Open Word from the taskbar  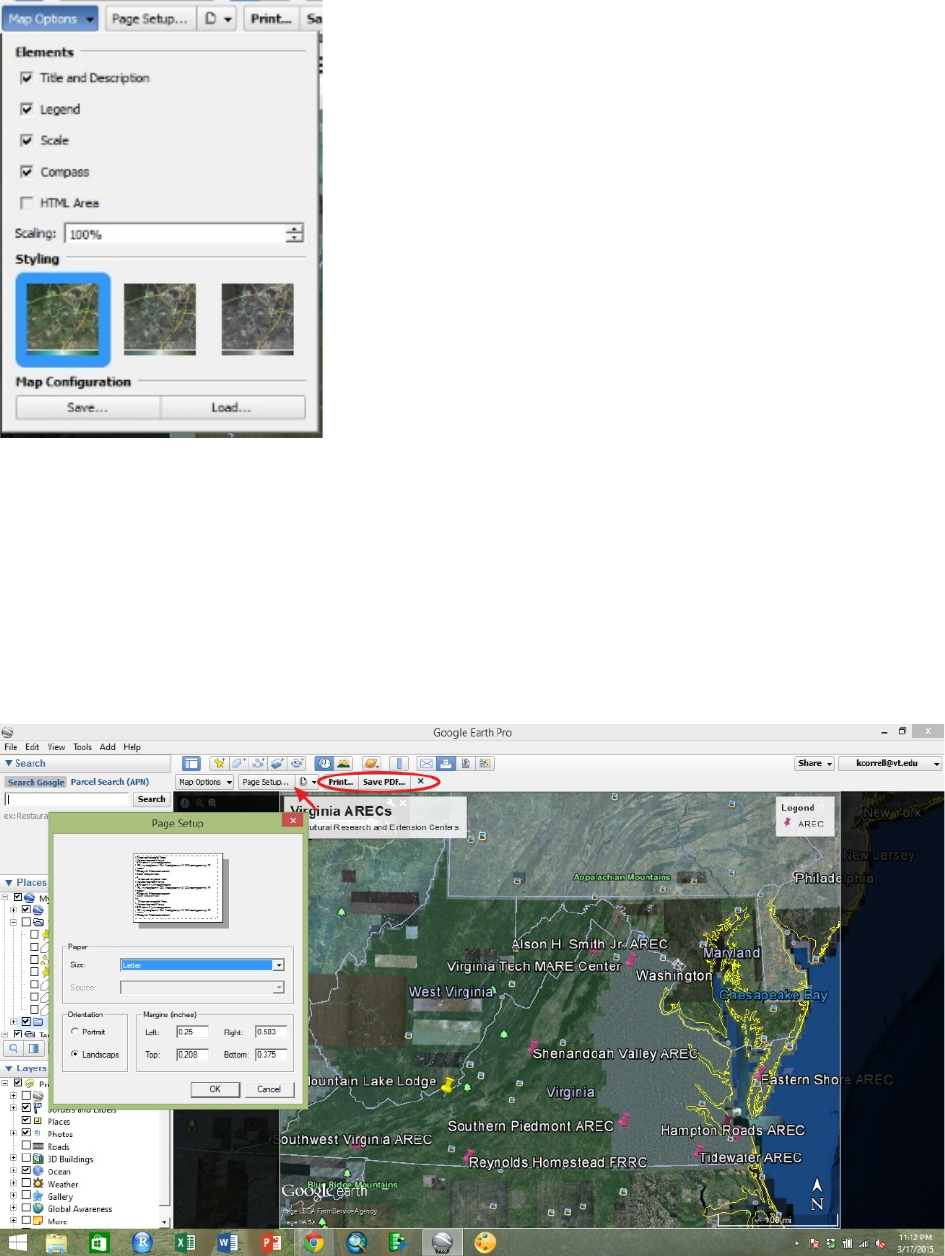228,1242
